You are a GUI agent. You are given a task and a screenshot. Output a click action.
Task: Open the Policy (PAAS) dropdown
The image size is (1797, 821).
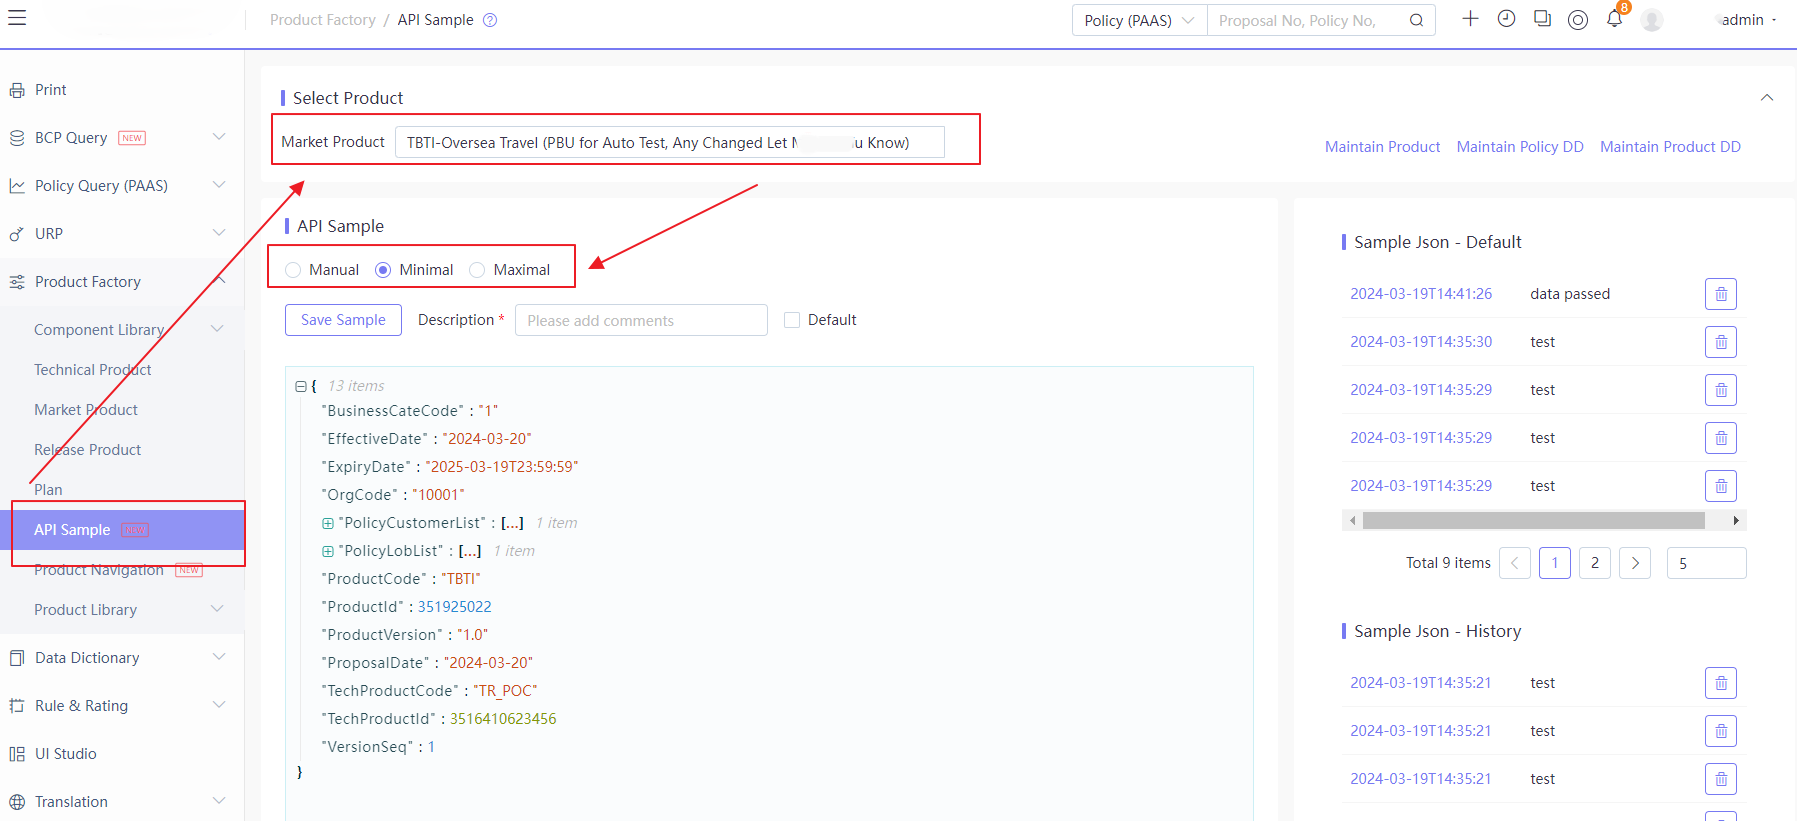1139,20
